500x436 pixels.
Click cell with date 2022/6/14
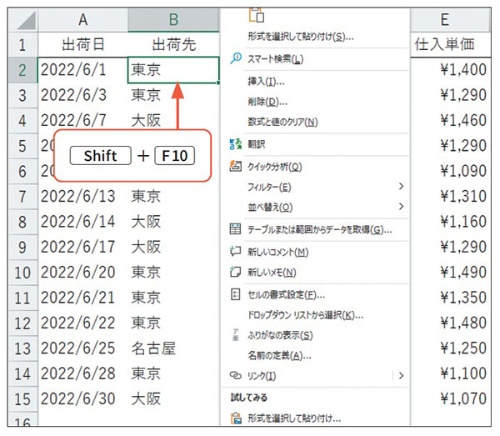(x=83, y=222)
